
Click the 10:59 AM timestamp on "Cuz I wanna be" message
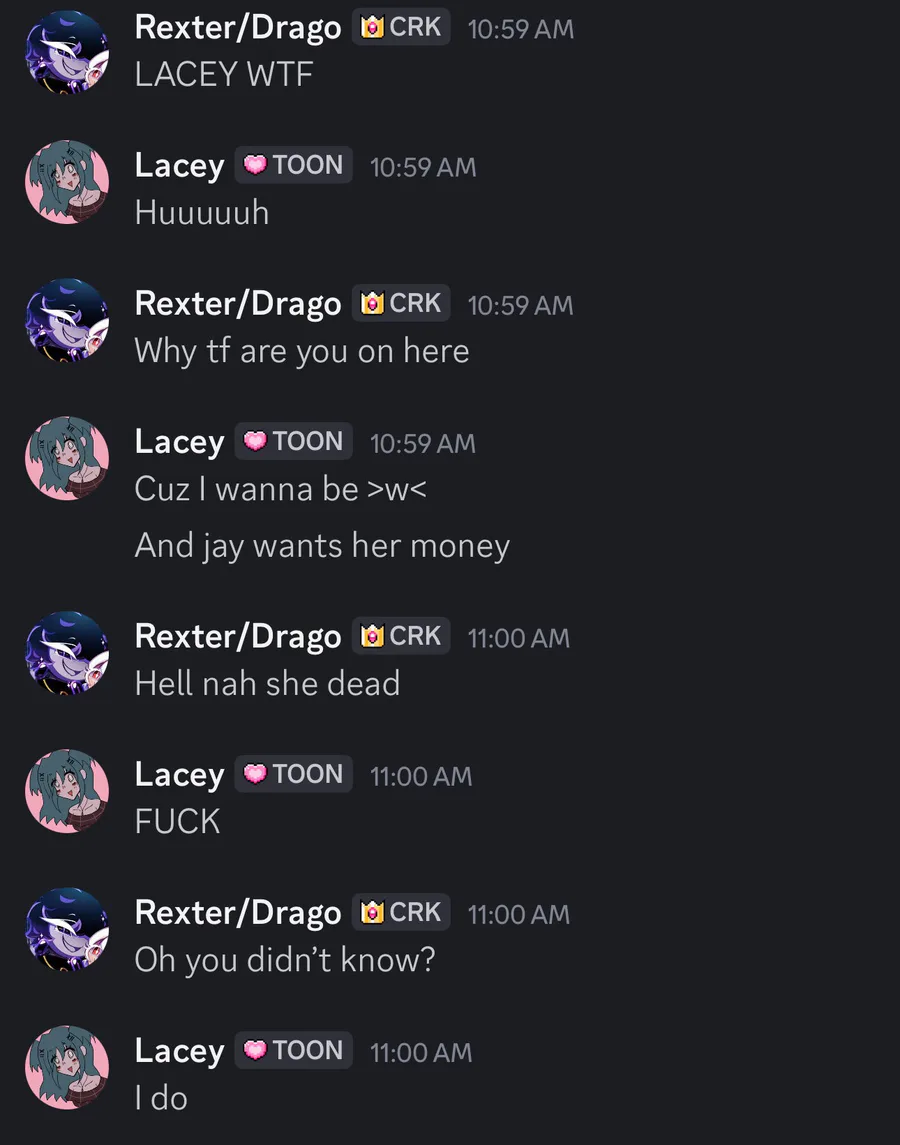click(423, 443)
